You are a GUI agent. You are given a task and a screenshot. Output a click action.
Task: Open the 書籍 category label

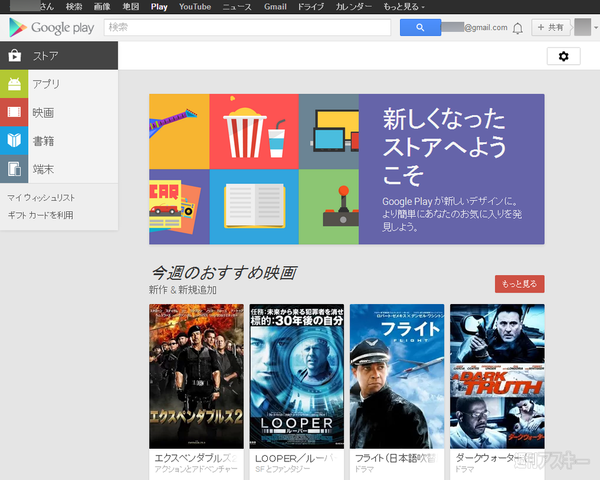[43, 141]
